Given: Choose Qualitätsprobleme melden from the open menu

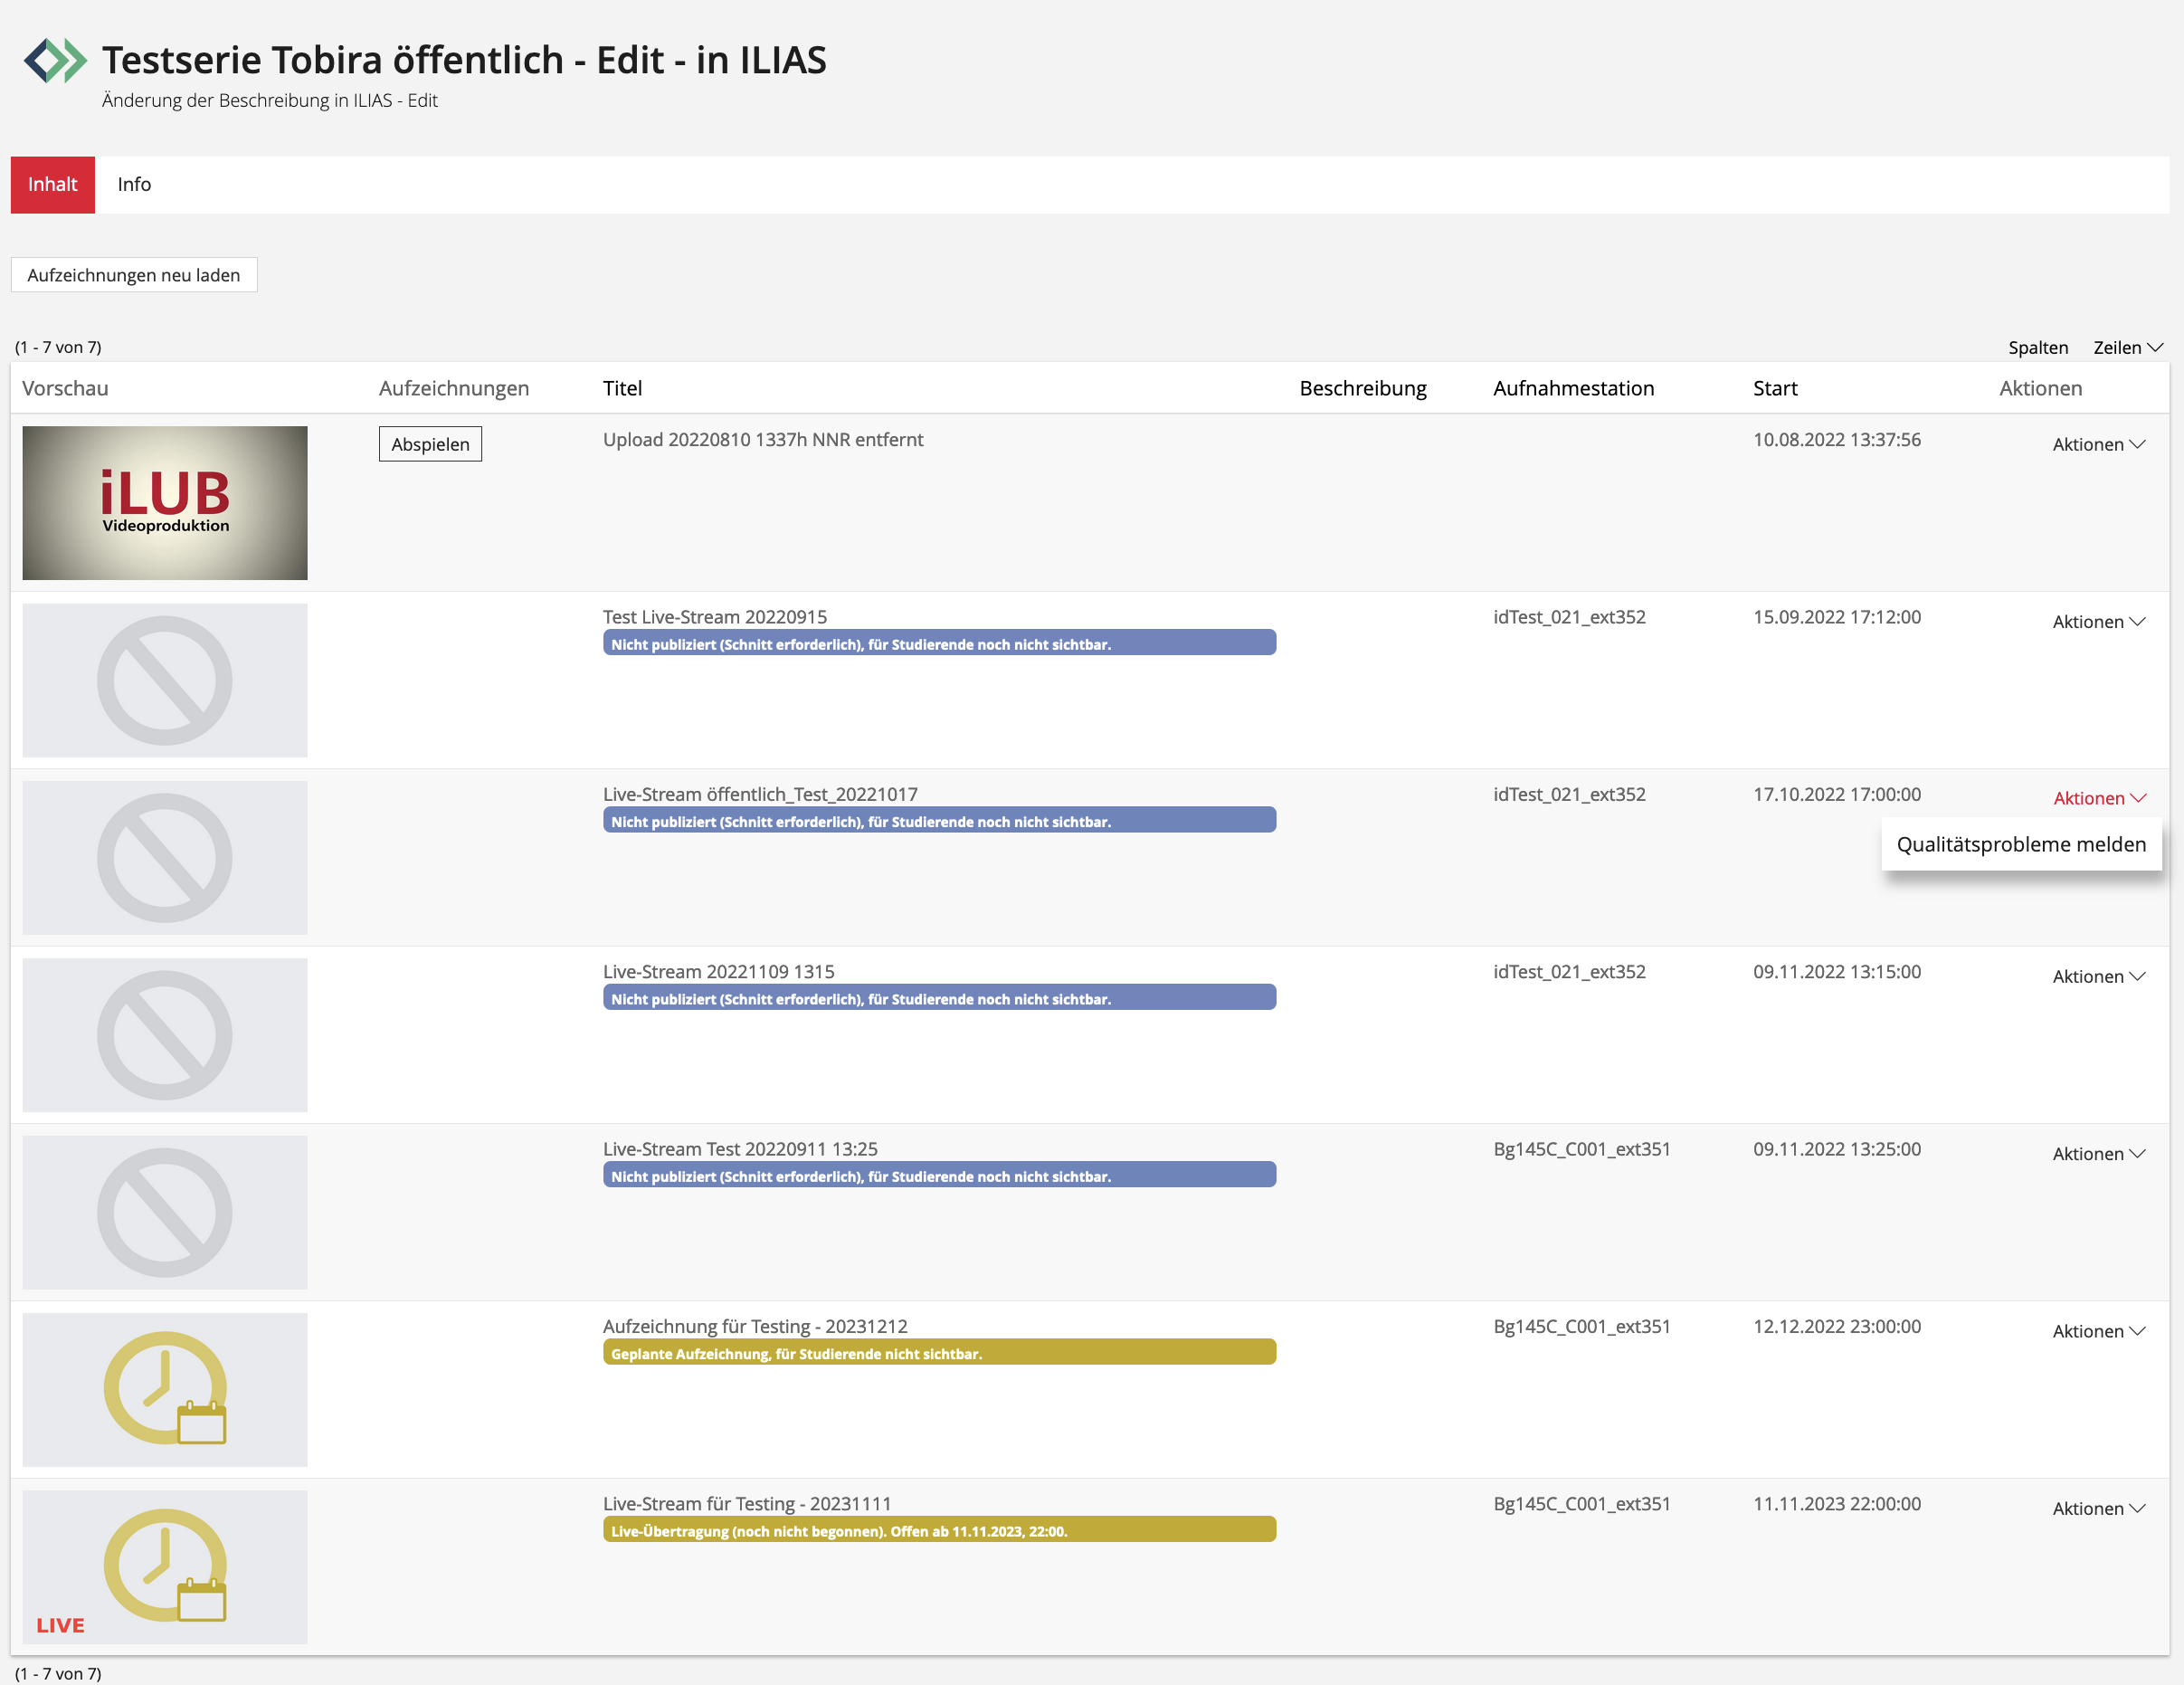Looking at the screenshot, I should click(x=2020, y=844).
